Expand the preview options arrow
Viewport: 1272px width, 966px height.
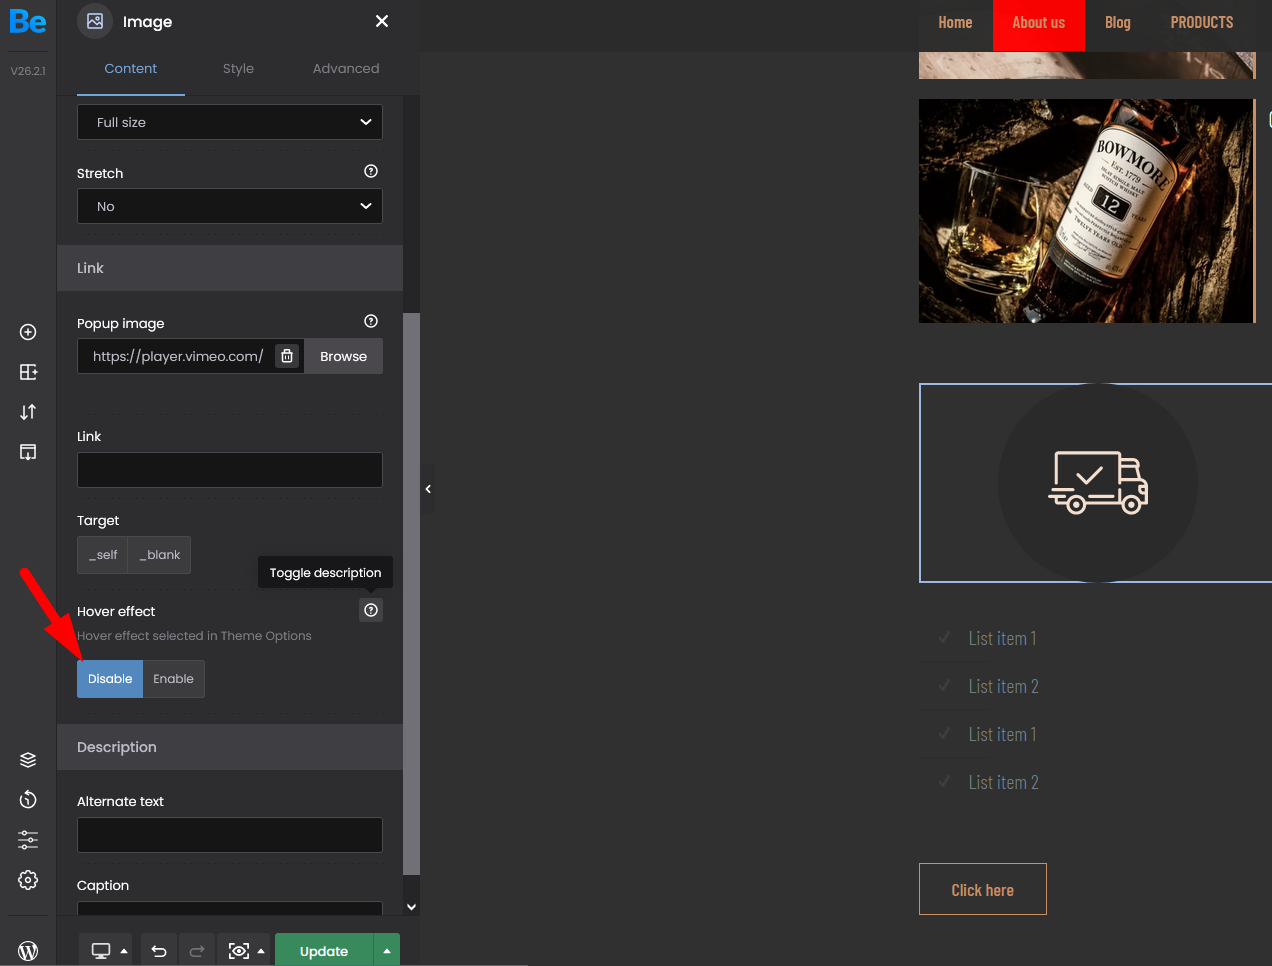261,951
